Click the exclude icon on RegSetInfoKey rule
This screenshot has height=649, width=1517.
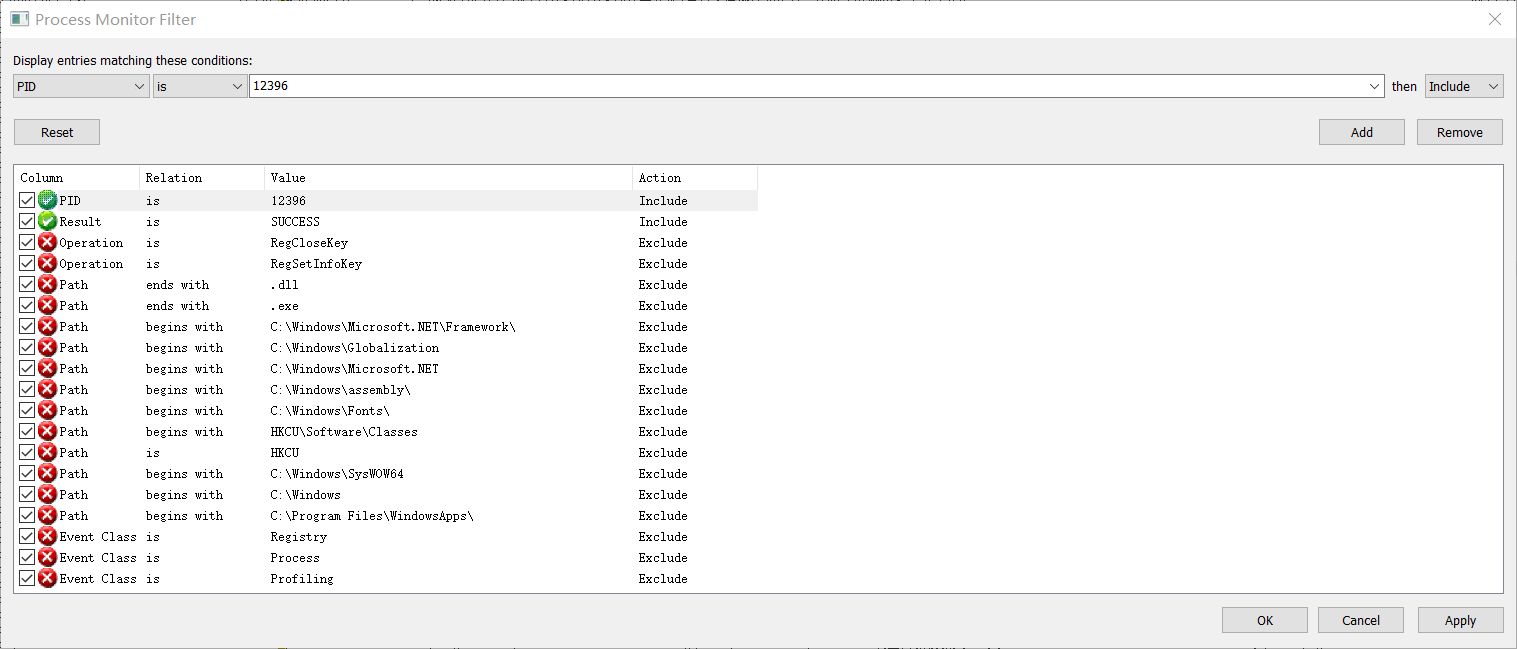pyautogui.click(x=47, y=263)
